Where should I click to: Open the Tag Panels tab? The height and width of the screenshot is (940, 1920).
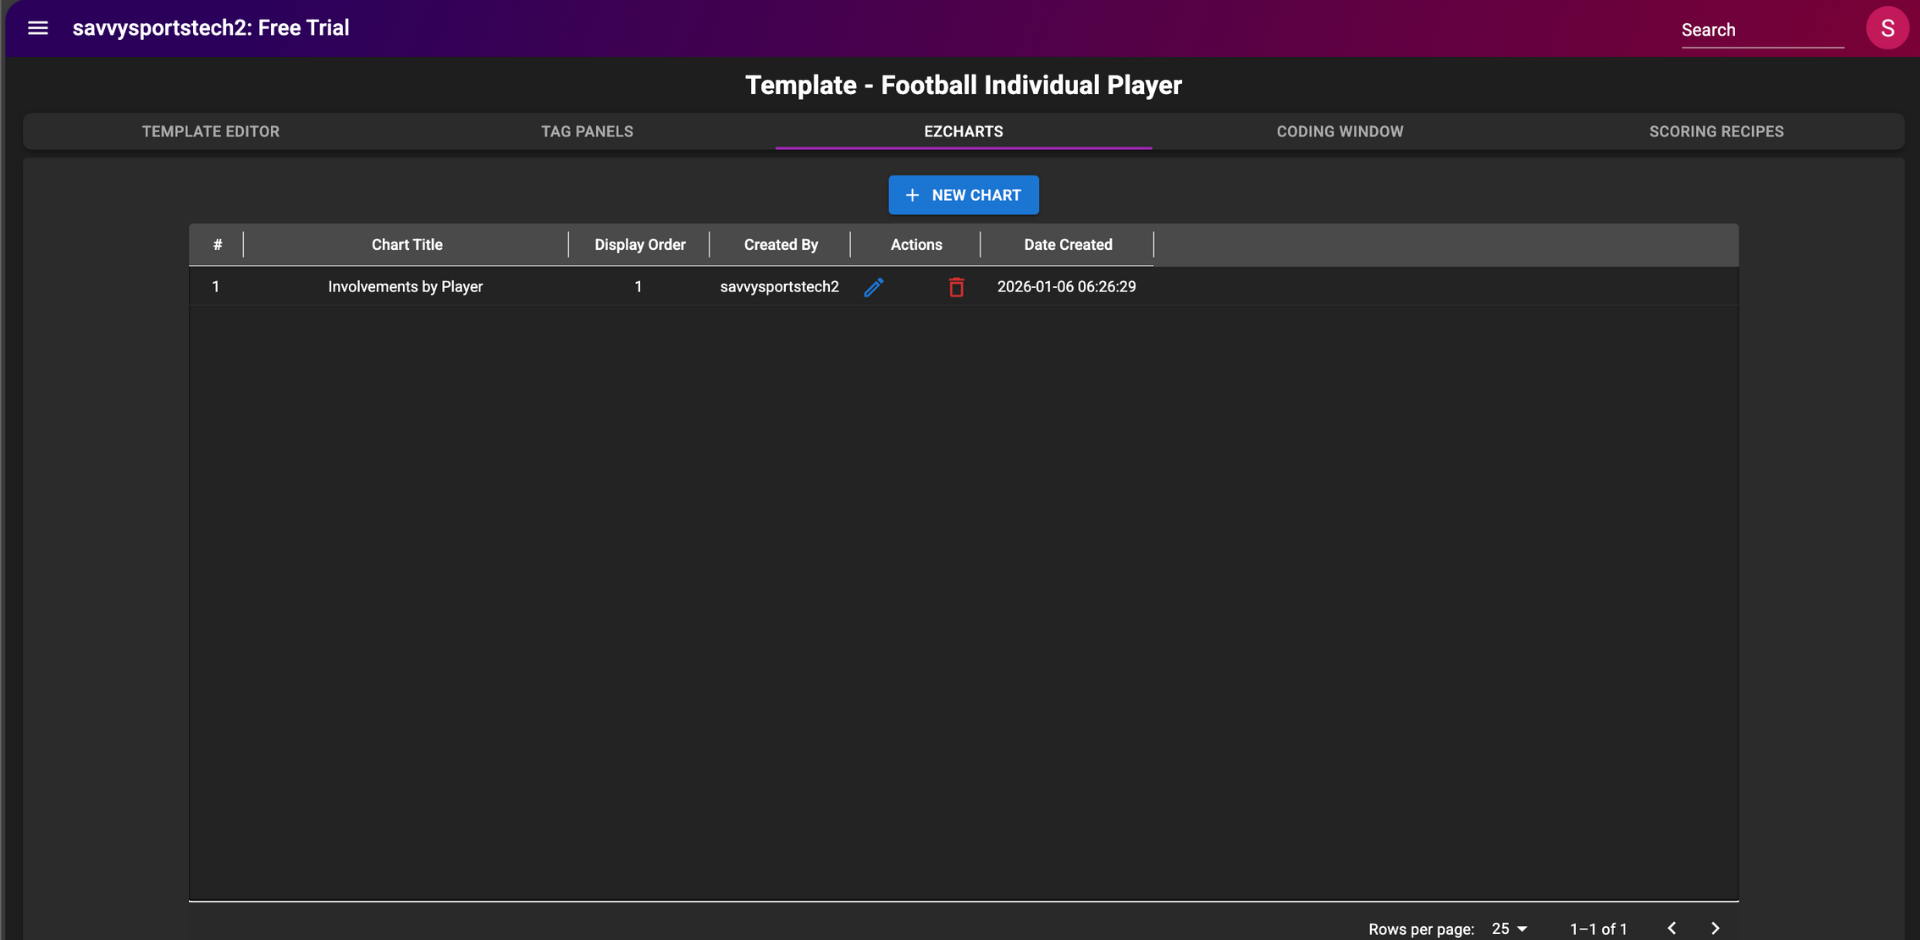pos(587,131)
